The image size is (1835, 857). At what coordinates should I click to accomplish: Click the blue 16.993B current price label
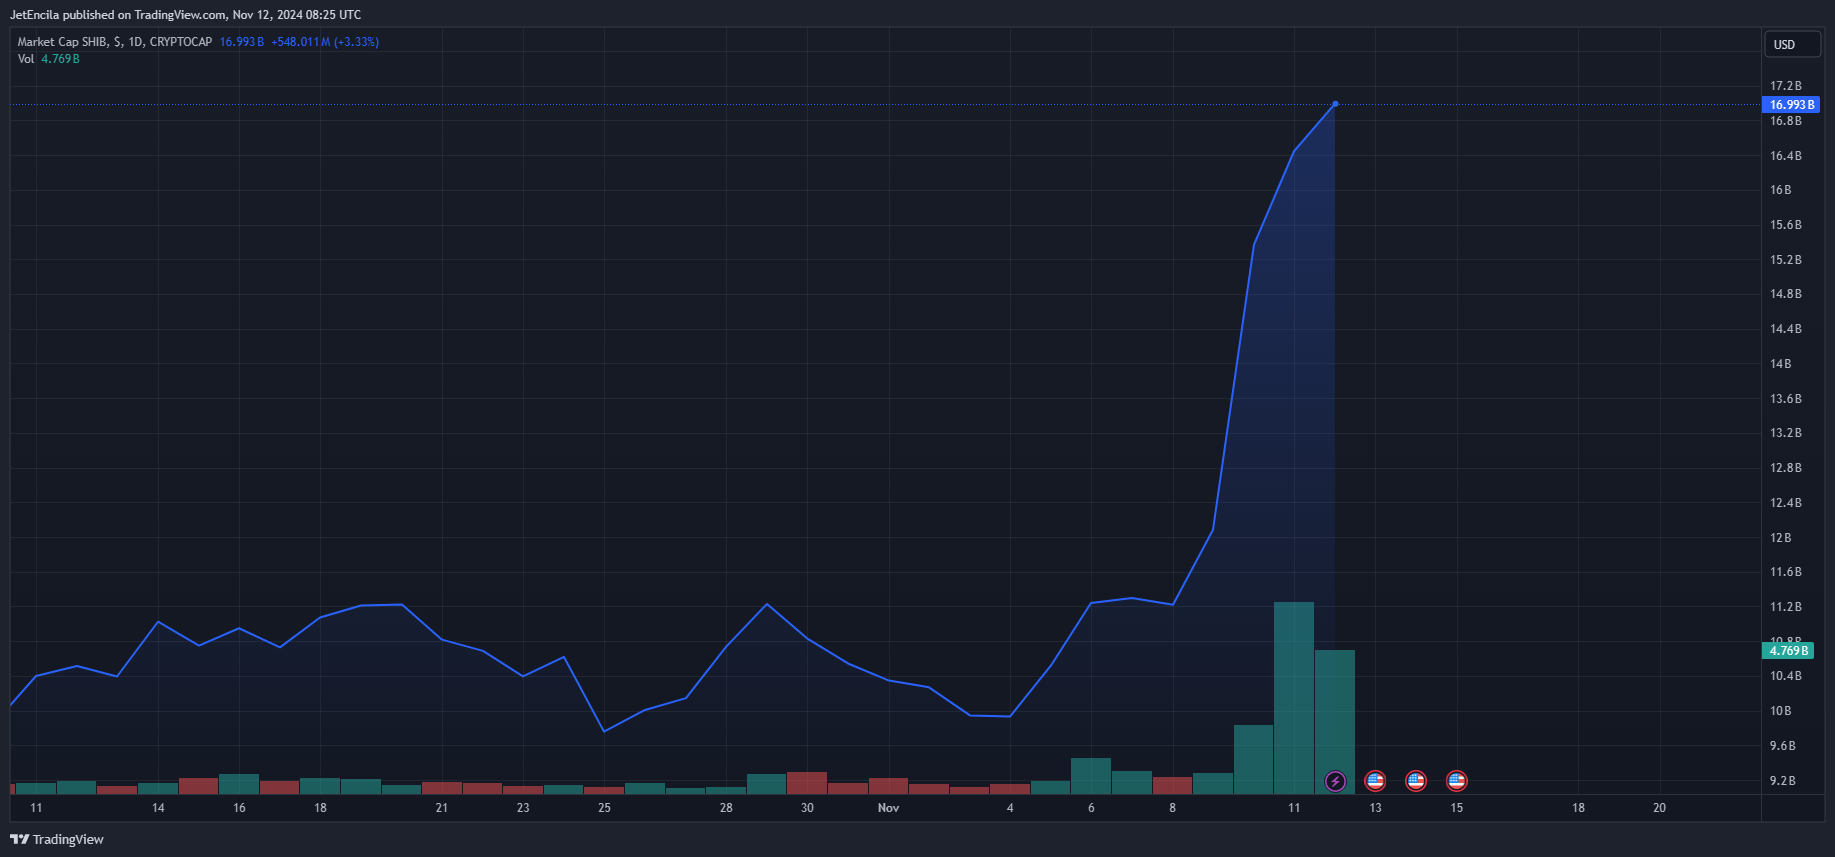pos(1790,105)
